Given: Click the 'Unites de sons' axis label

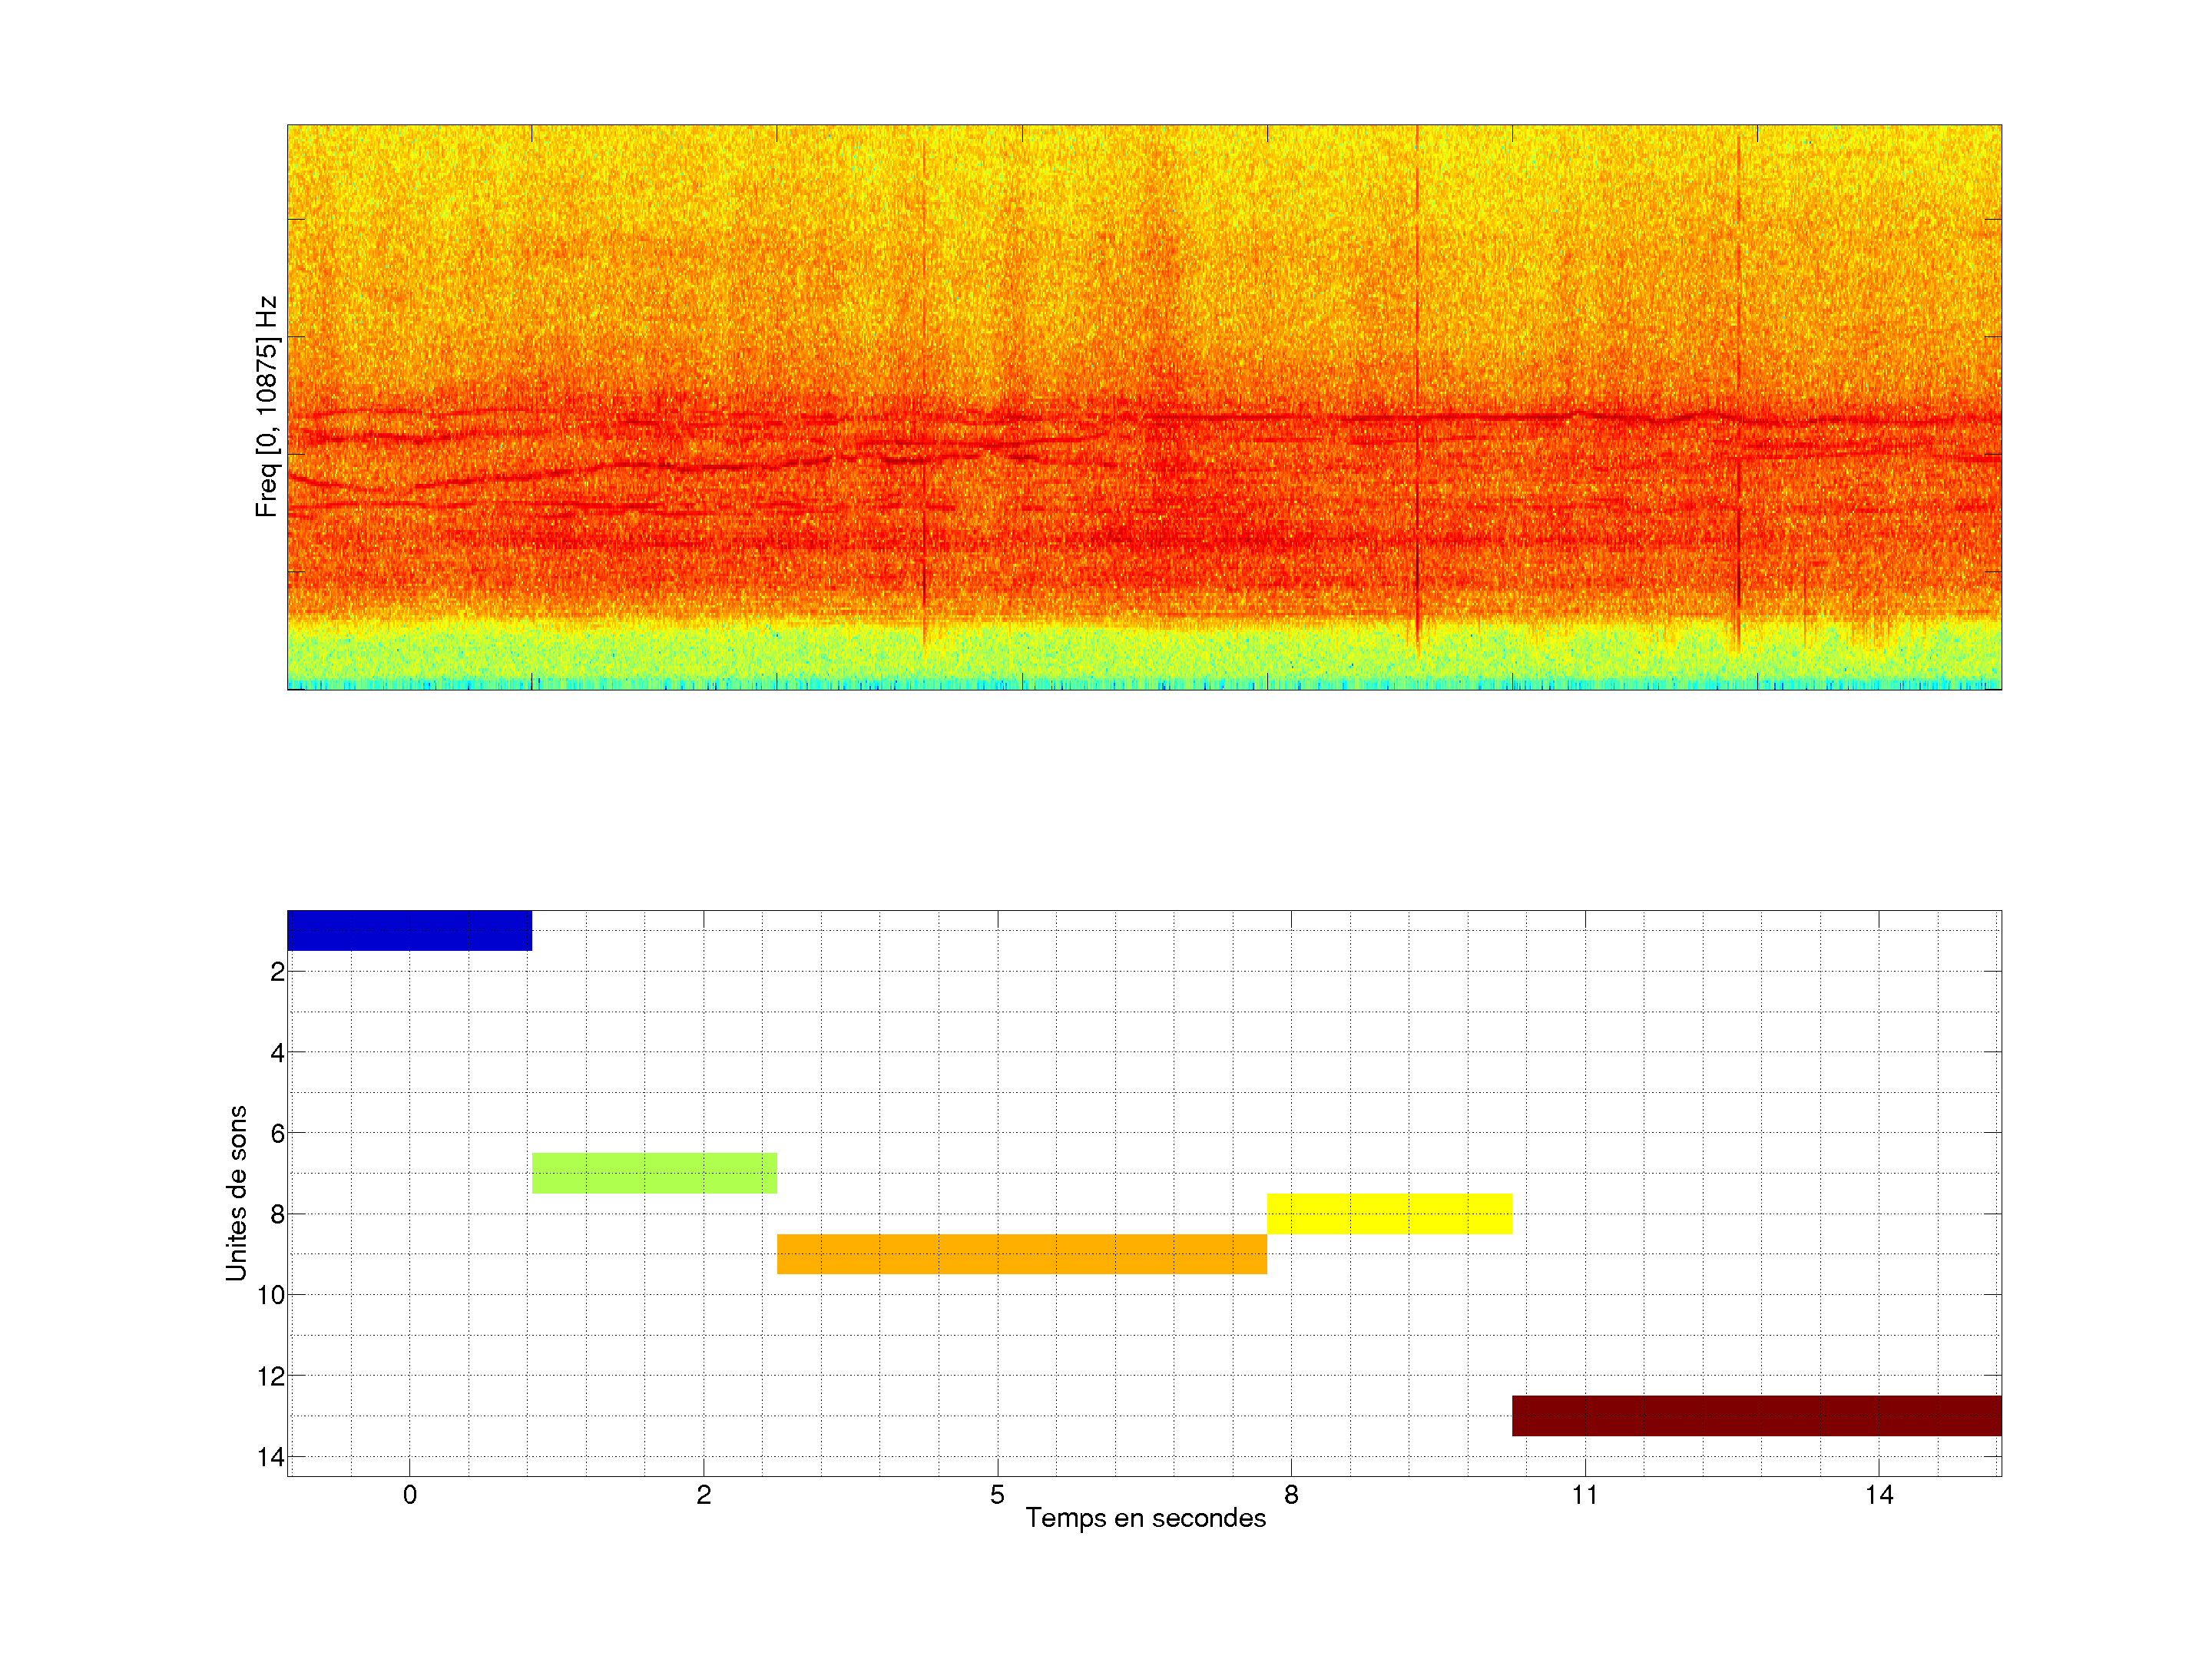Looking at the screenshot, I should click(236, 1193).
